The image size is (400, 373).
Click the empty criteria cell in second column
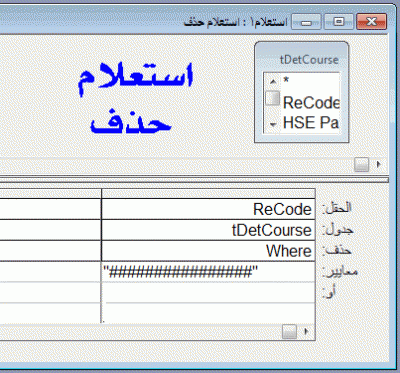pyautogui.click(x=50, y=272)
